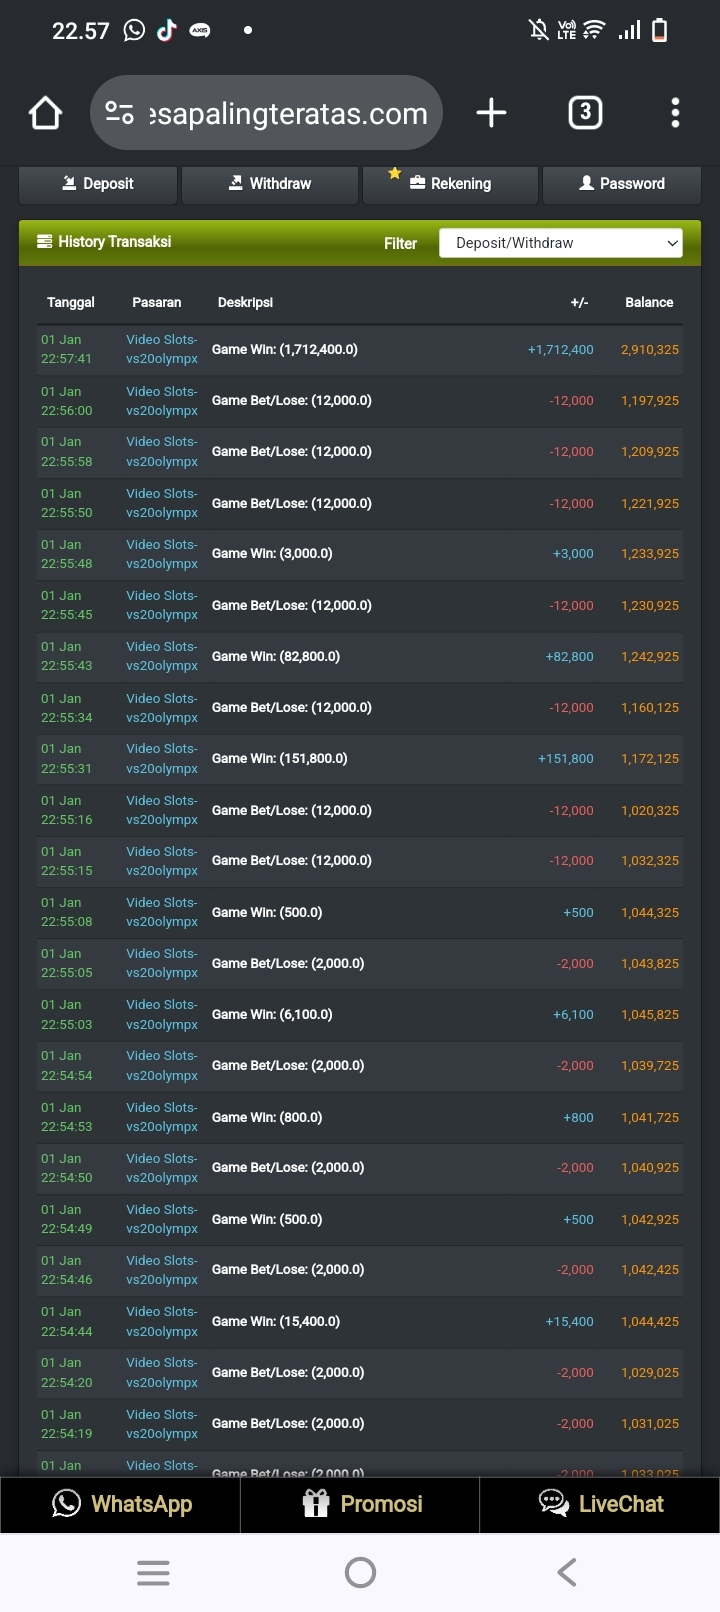
Task: Open the Rekening tab
Action: pos(450,184)
